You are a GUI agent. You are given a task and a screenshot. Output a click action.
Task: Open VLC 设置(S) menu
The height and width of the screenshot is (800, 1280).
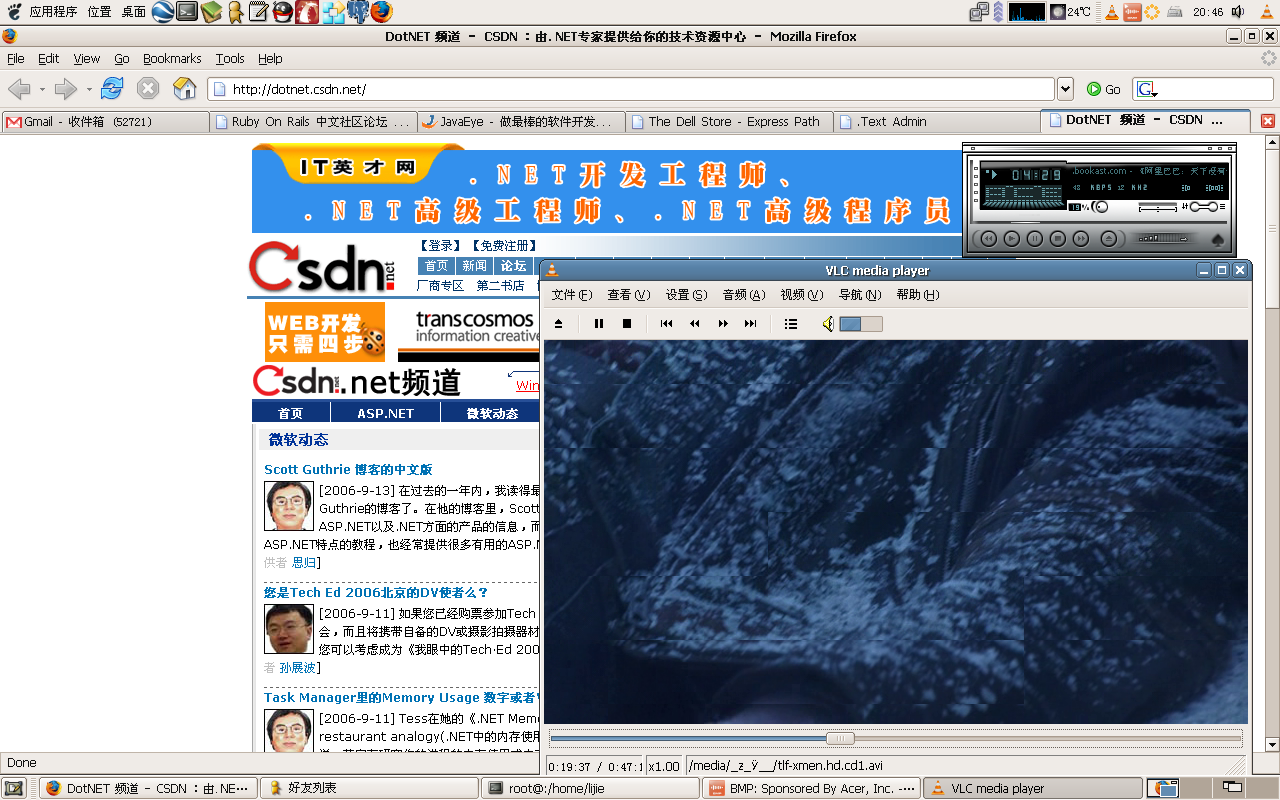pos(687,295)
